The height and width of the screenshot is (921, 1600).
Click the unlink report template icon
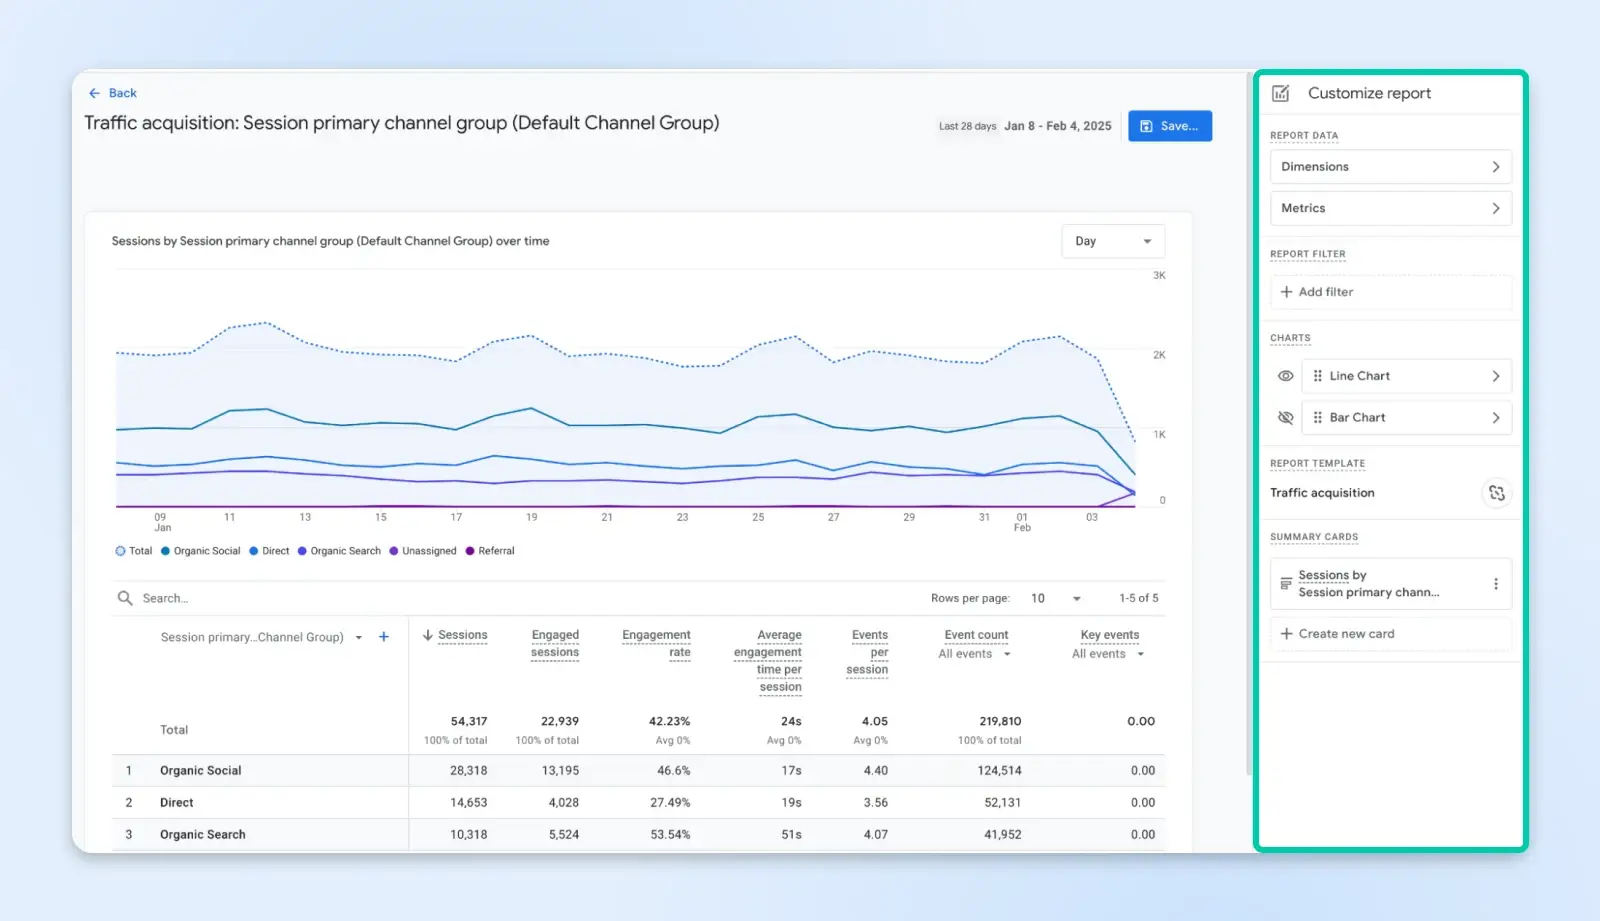coord(1496,493)
